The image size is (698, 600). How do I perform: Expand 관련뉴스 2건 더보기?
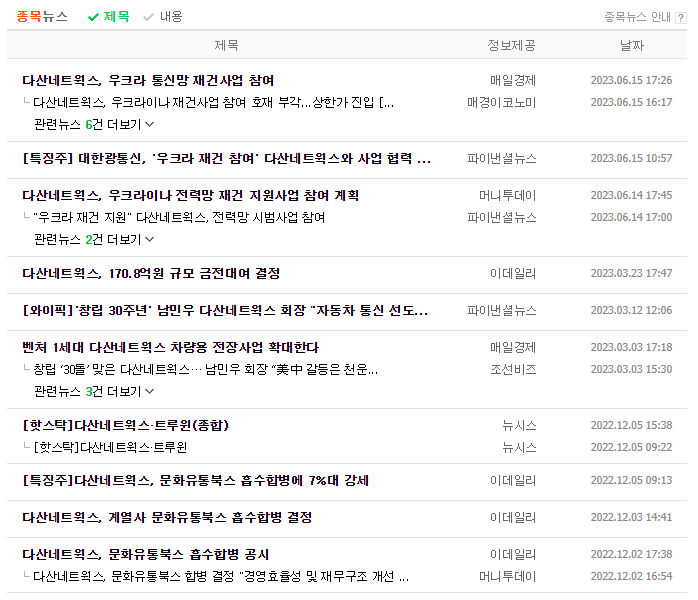point(94,239)
